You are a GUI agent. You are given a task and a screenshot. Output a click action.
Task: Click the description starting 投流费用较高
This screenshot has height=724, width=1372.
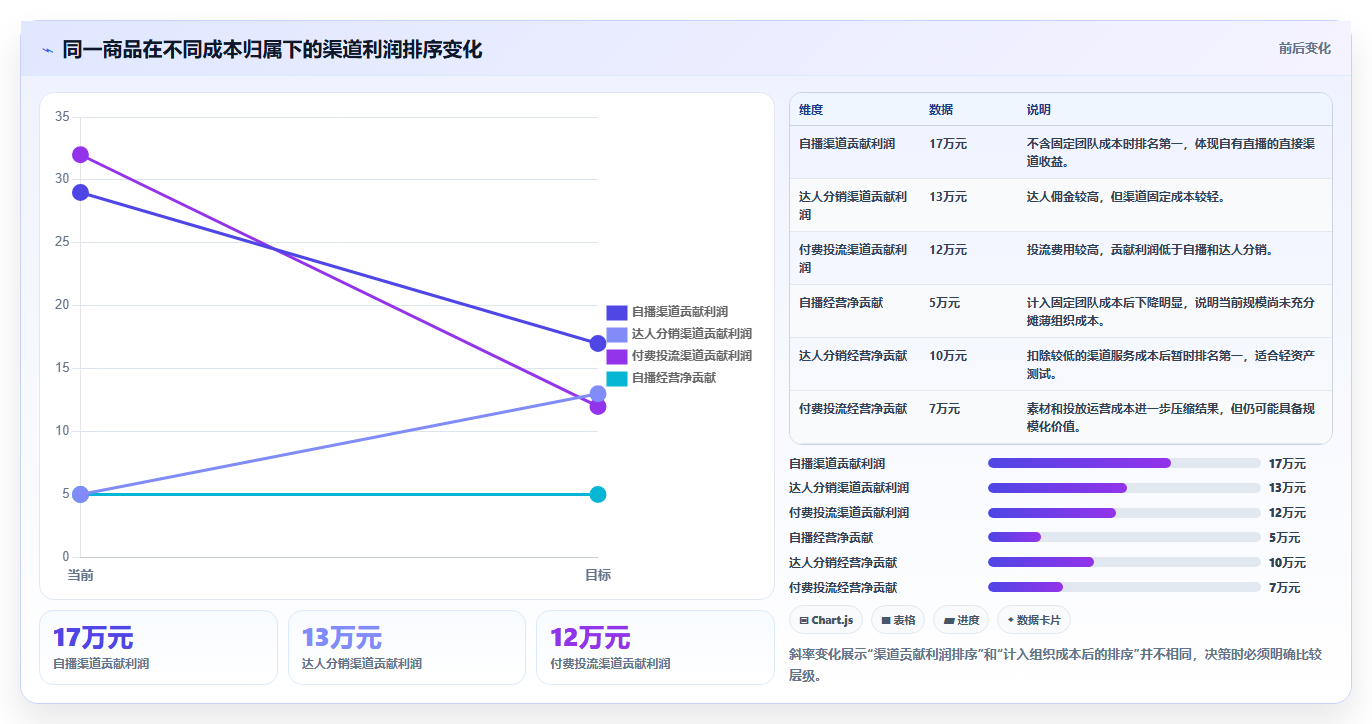(1150, 250)
